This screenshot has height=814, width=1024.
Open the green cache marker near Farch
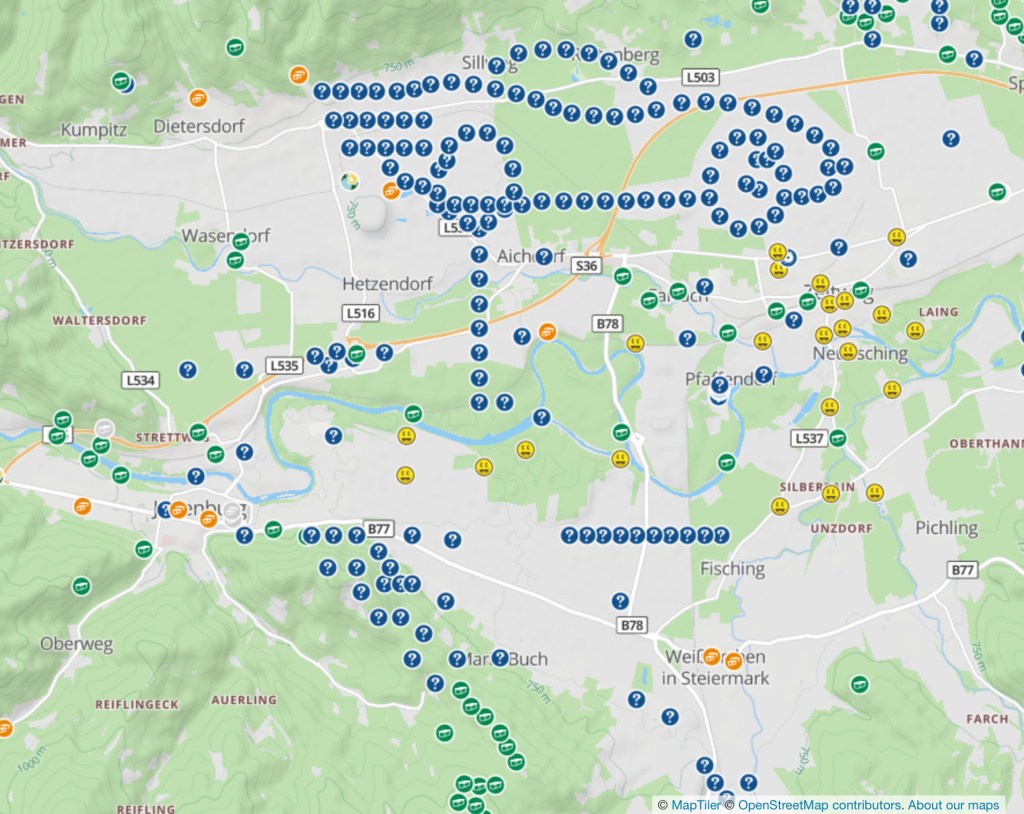[x=858, y=685]
